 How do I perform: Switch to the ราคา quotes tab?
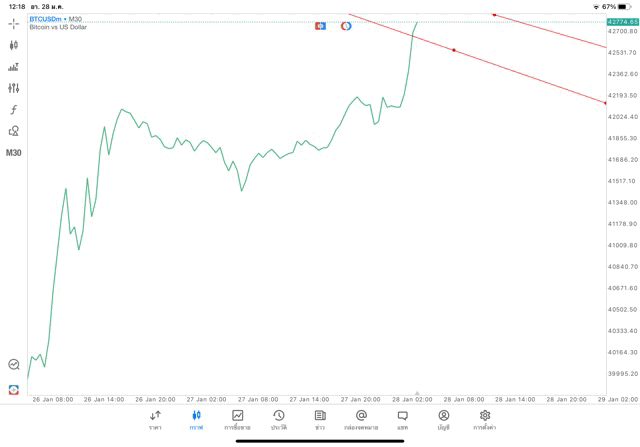point(155,419)
